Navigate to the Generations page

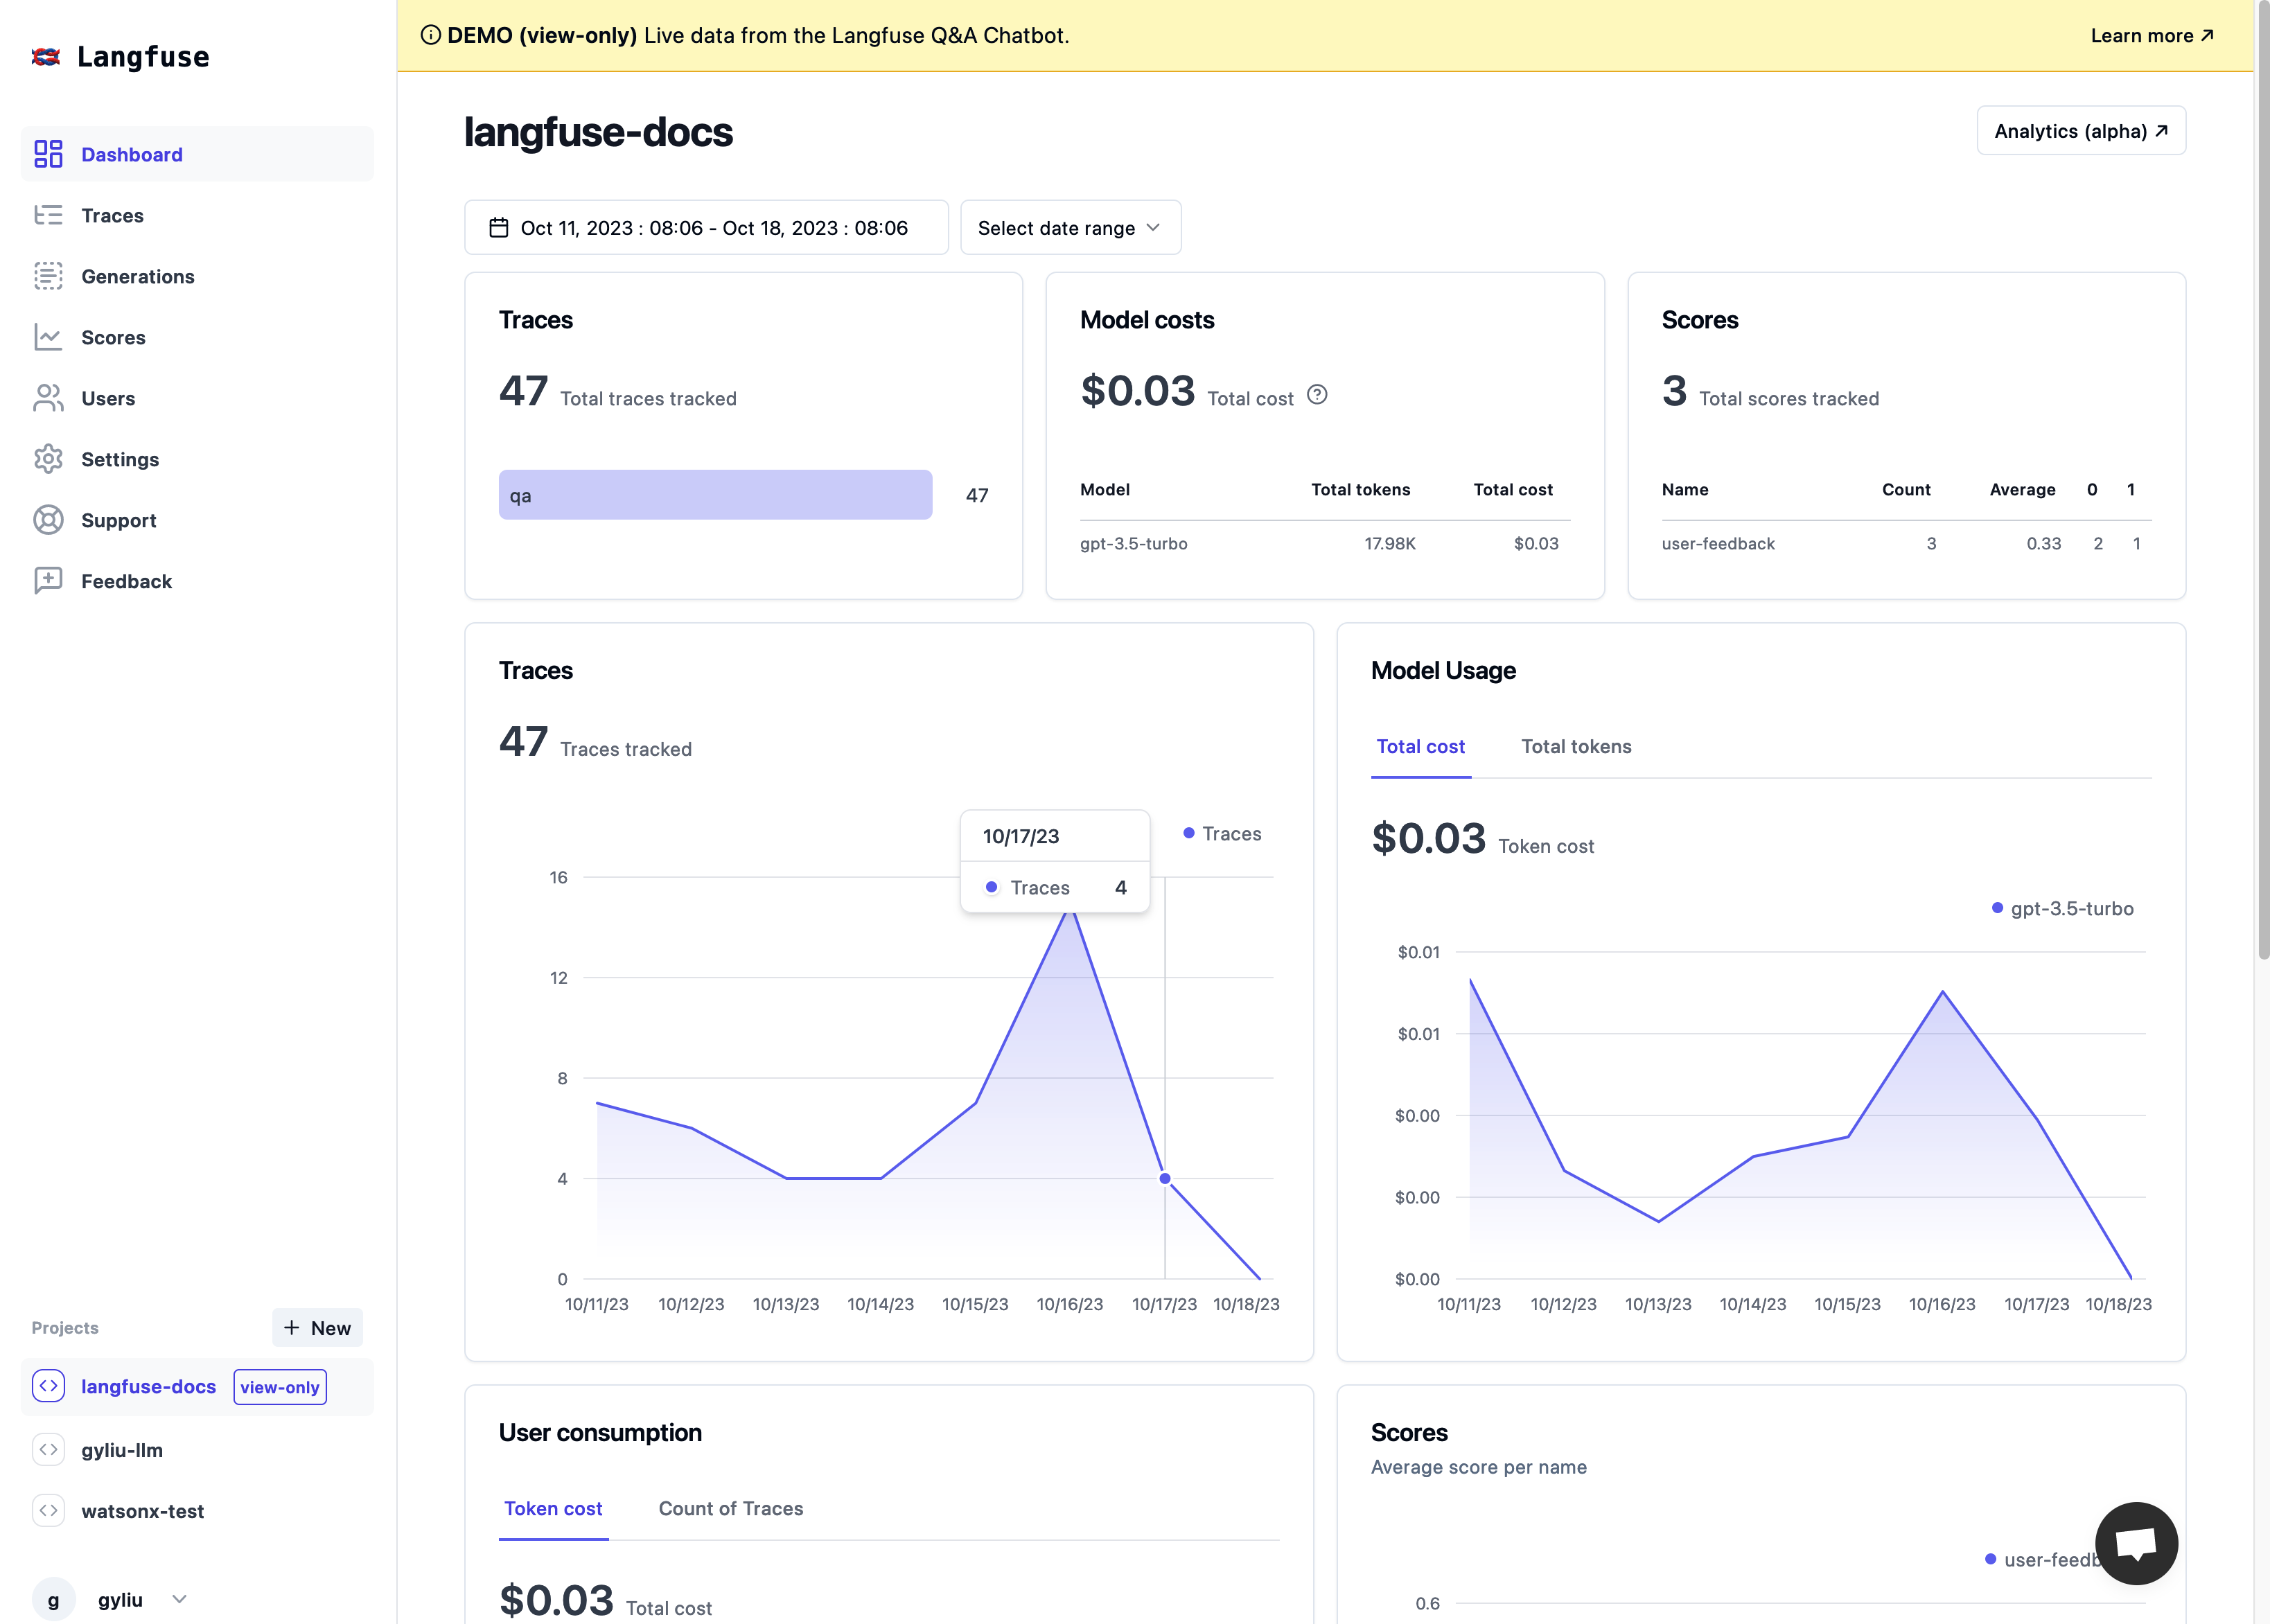point(198,276)
